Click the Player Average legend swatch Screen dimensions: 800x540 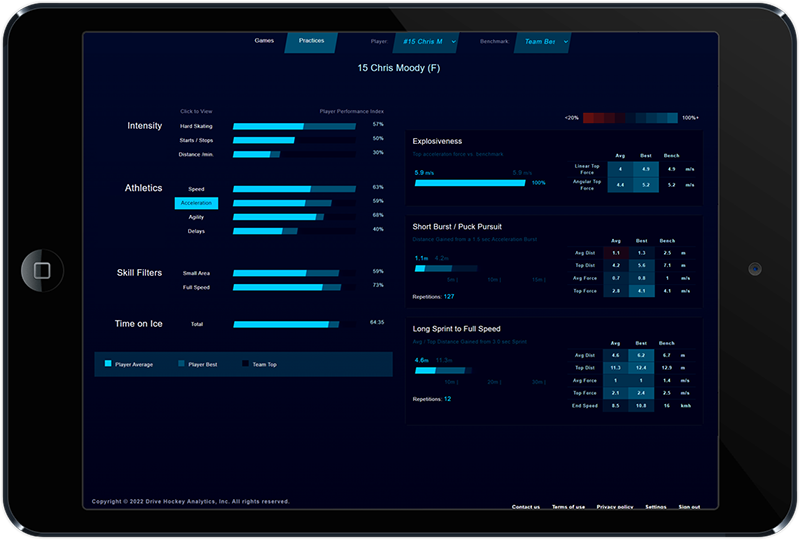tap(108, 364)
